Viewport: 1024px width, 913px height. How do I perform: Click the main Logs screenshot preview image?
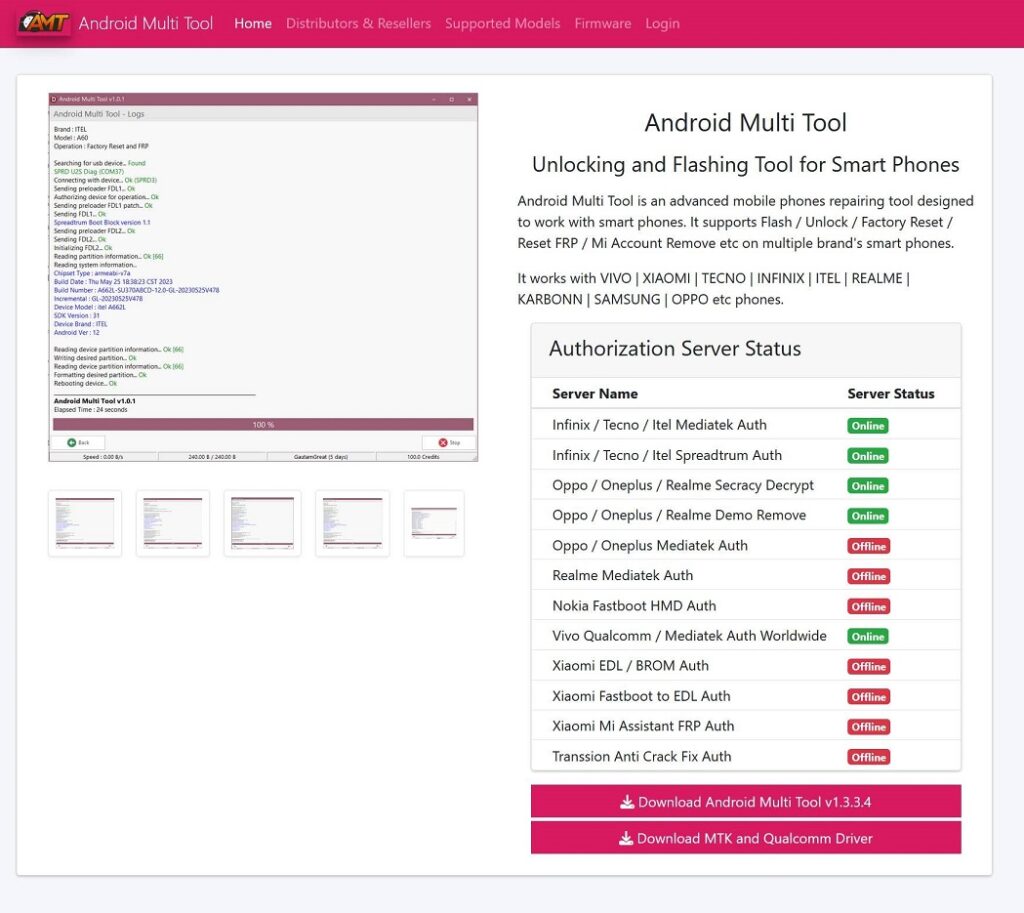(x=263, y=277)
